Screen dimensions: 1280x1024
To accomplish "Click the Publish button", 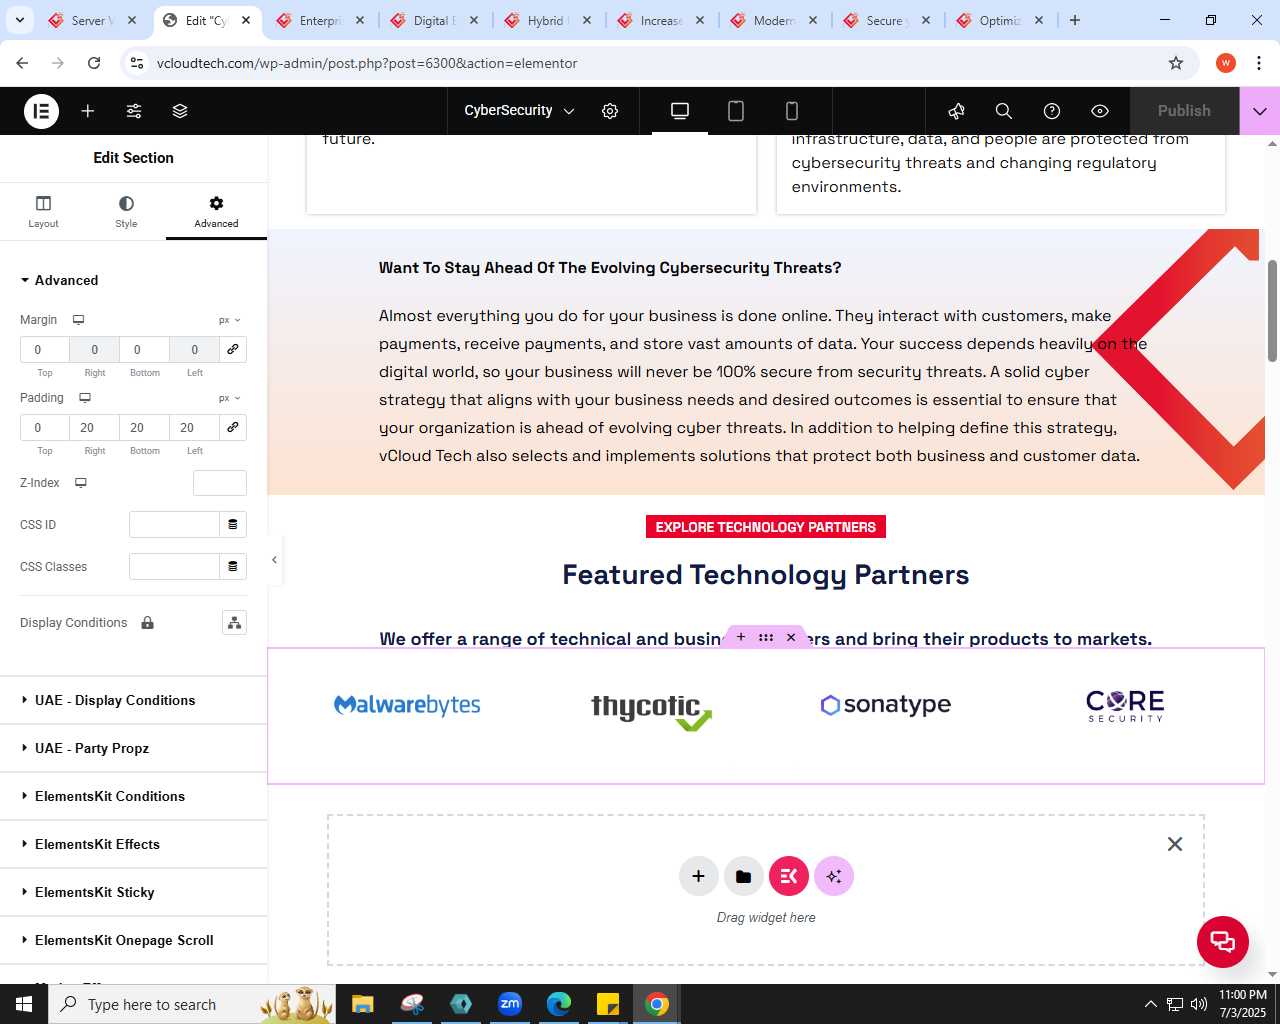I will point(1184,111).
